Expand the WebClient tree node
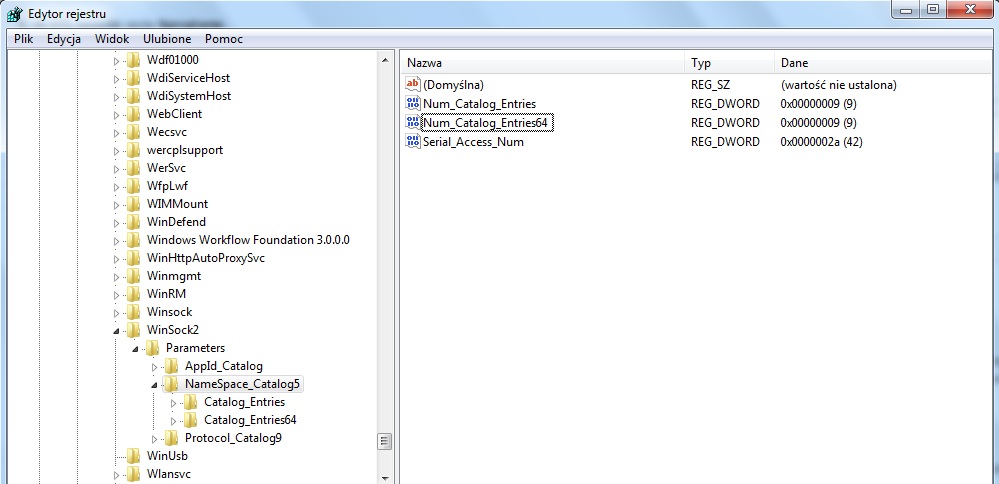Screen dimensions: 999x484 pos(116,115)
